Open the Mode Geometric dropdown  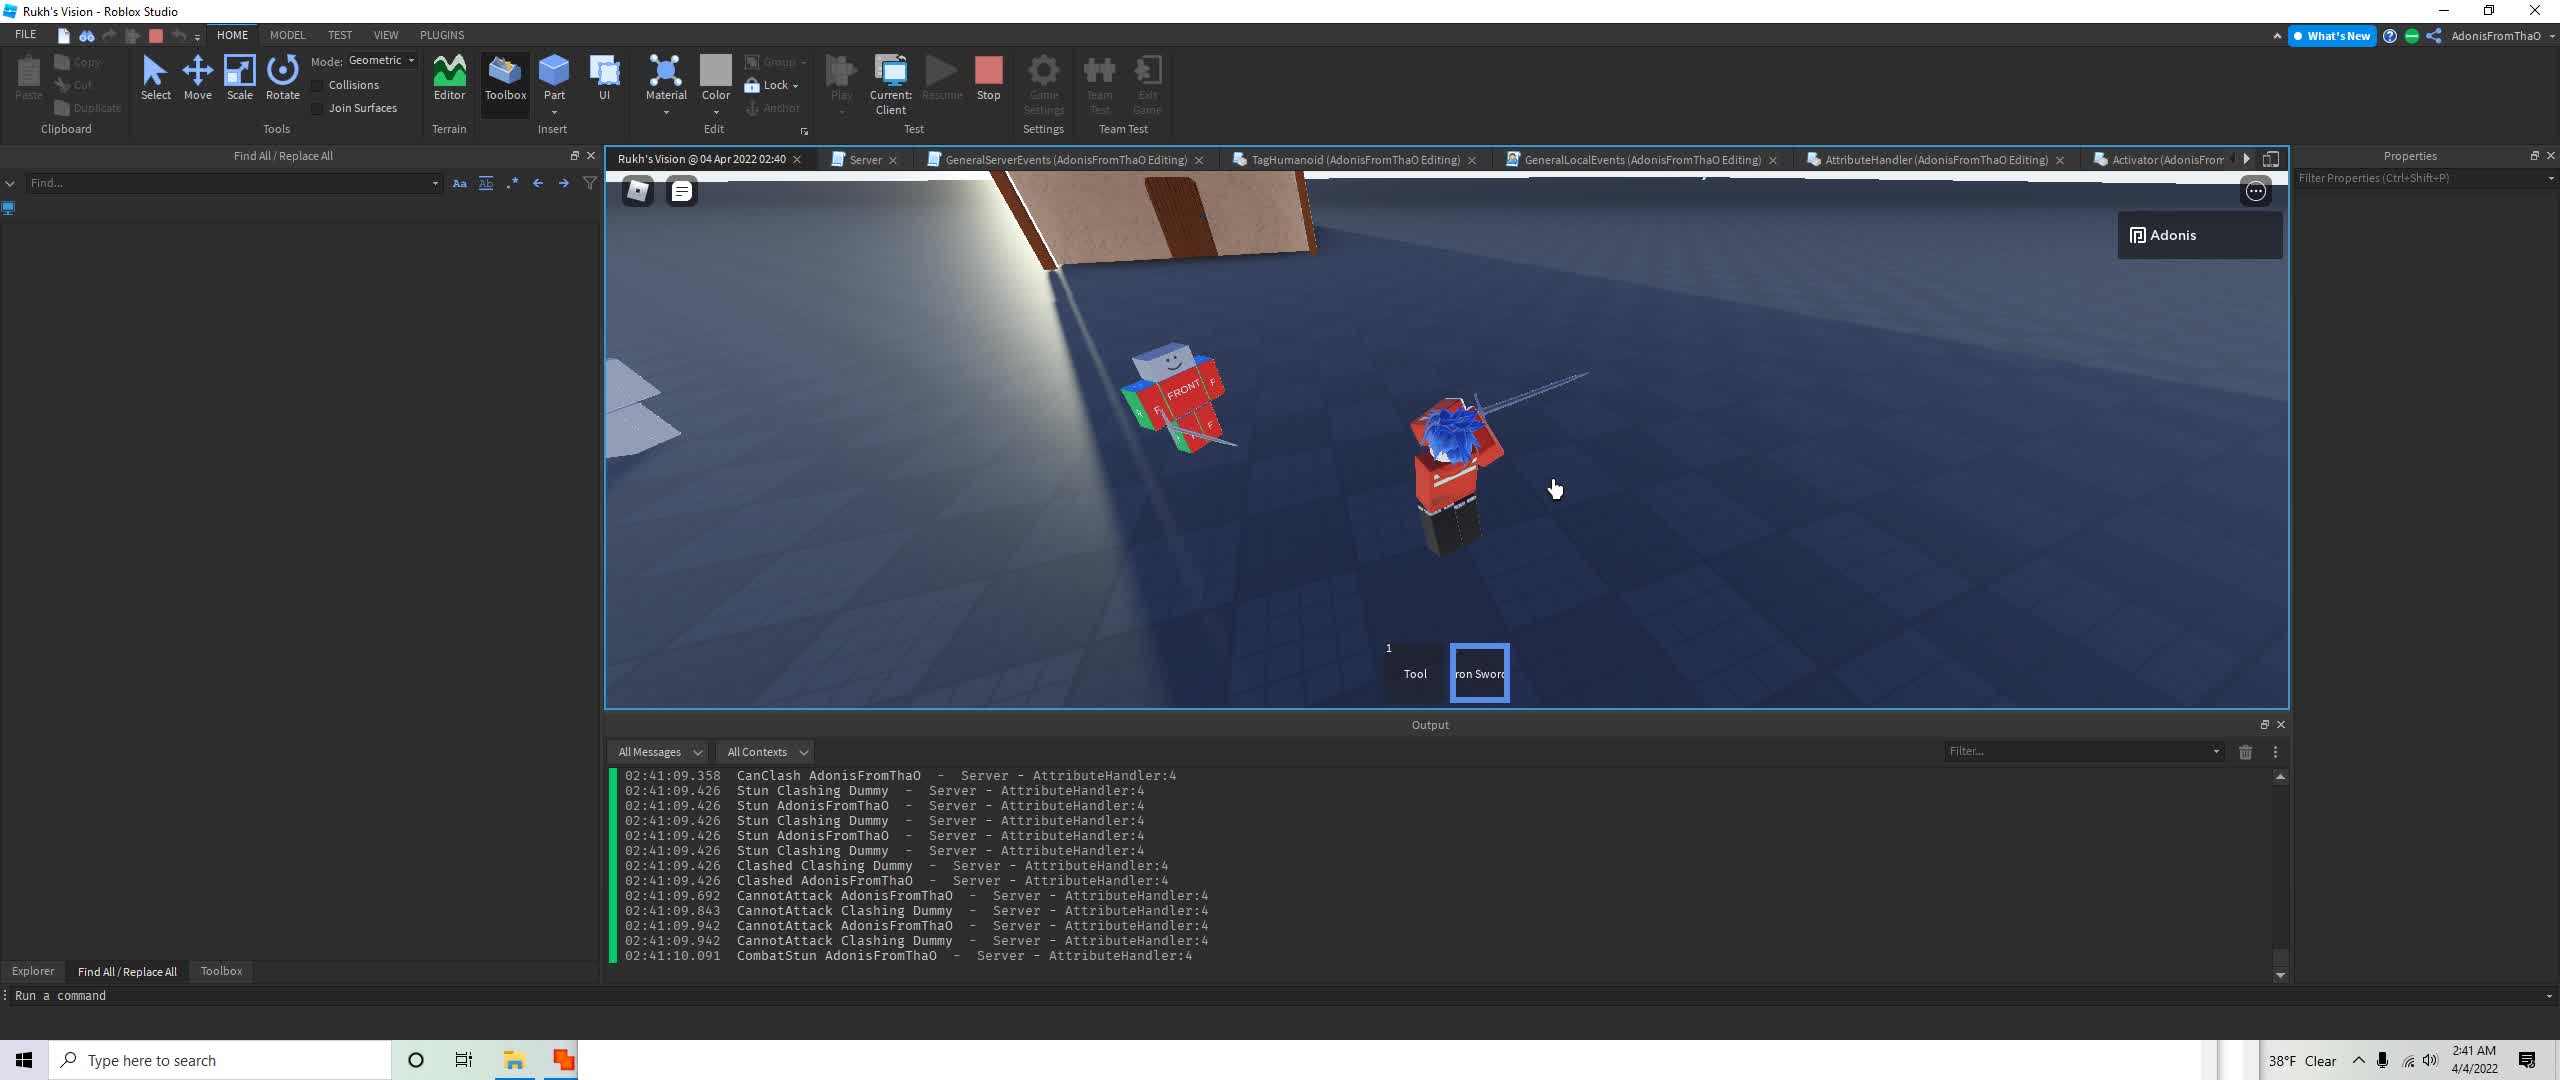[381, 61]
